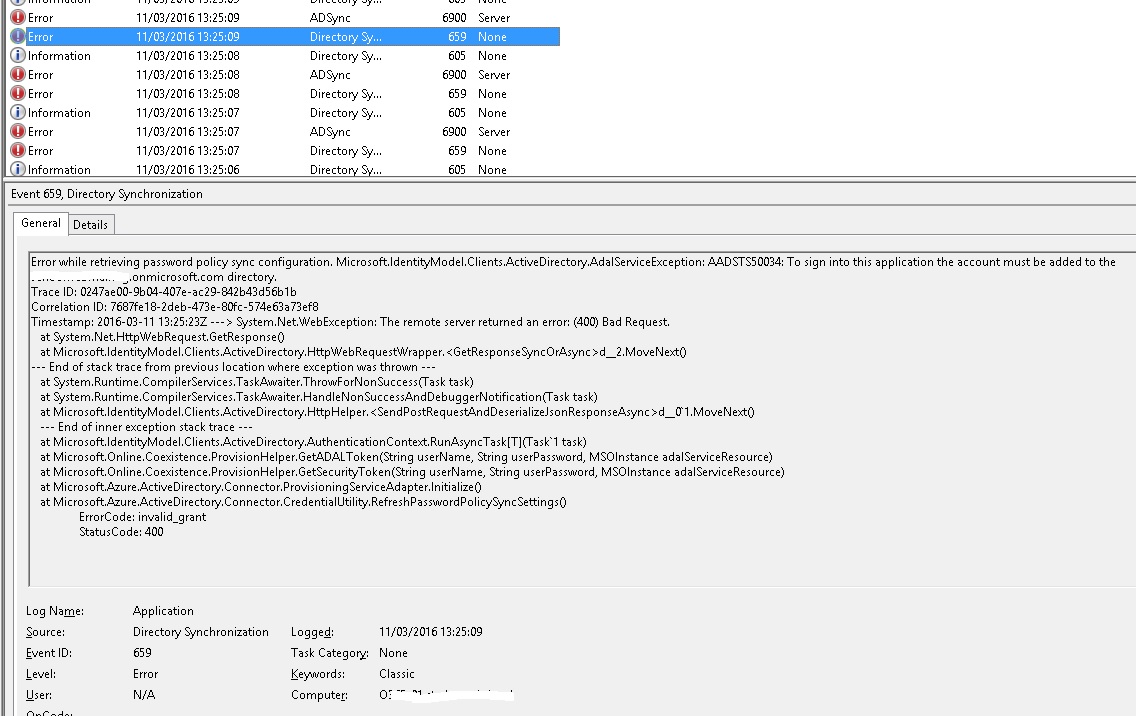Switch to the General tab
This screenshot has width=1136, height=716.
pyautogui.click(x=39, y=223)
